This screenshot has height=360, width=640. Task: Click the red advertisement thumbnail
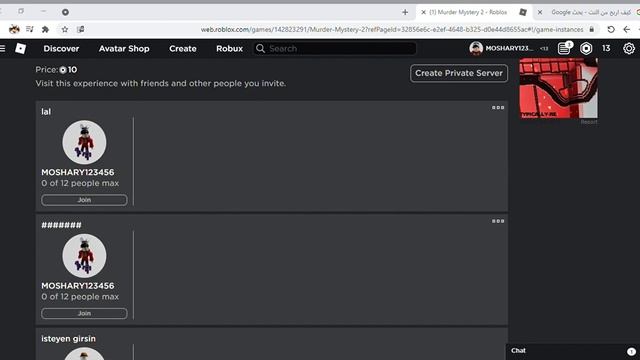(x=558, y=88)
